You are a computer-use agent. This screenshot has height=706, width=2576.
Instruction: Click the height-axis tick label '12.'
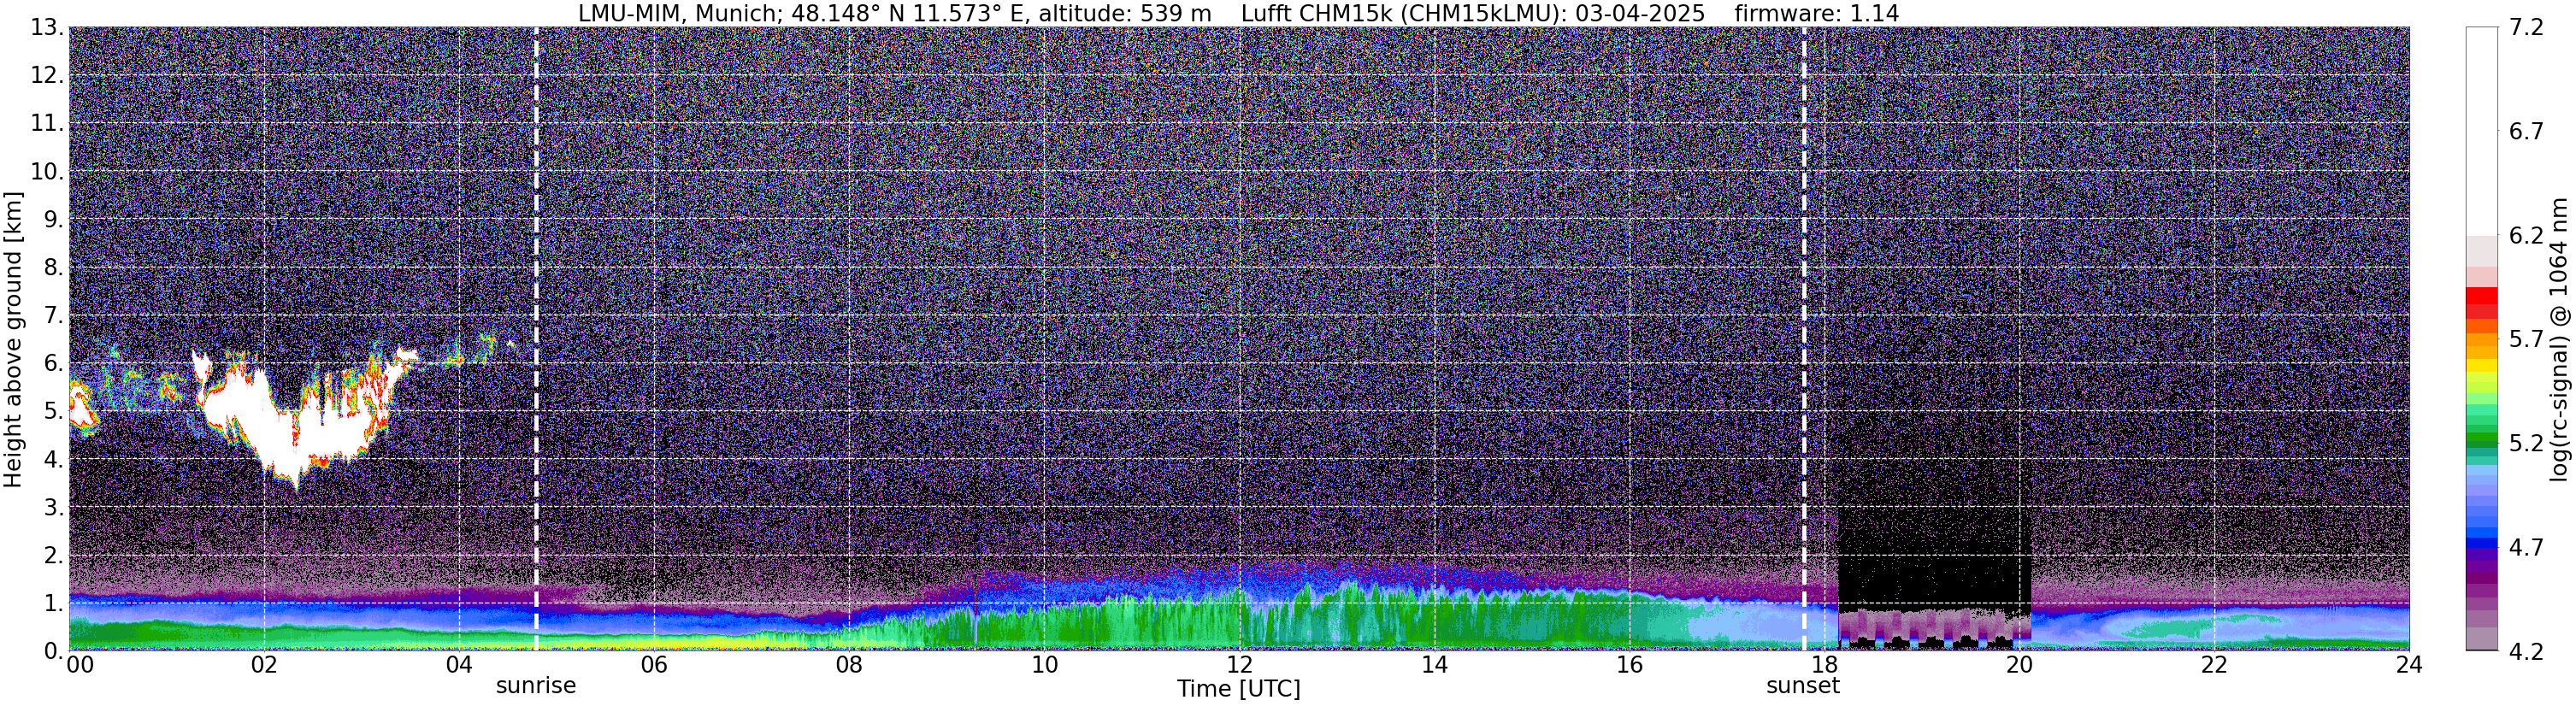[47, 76]
